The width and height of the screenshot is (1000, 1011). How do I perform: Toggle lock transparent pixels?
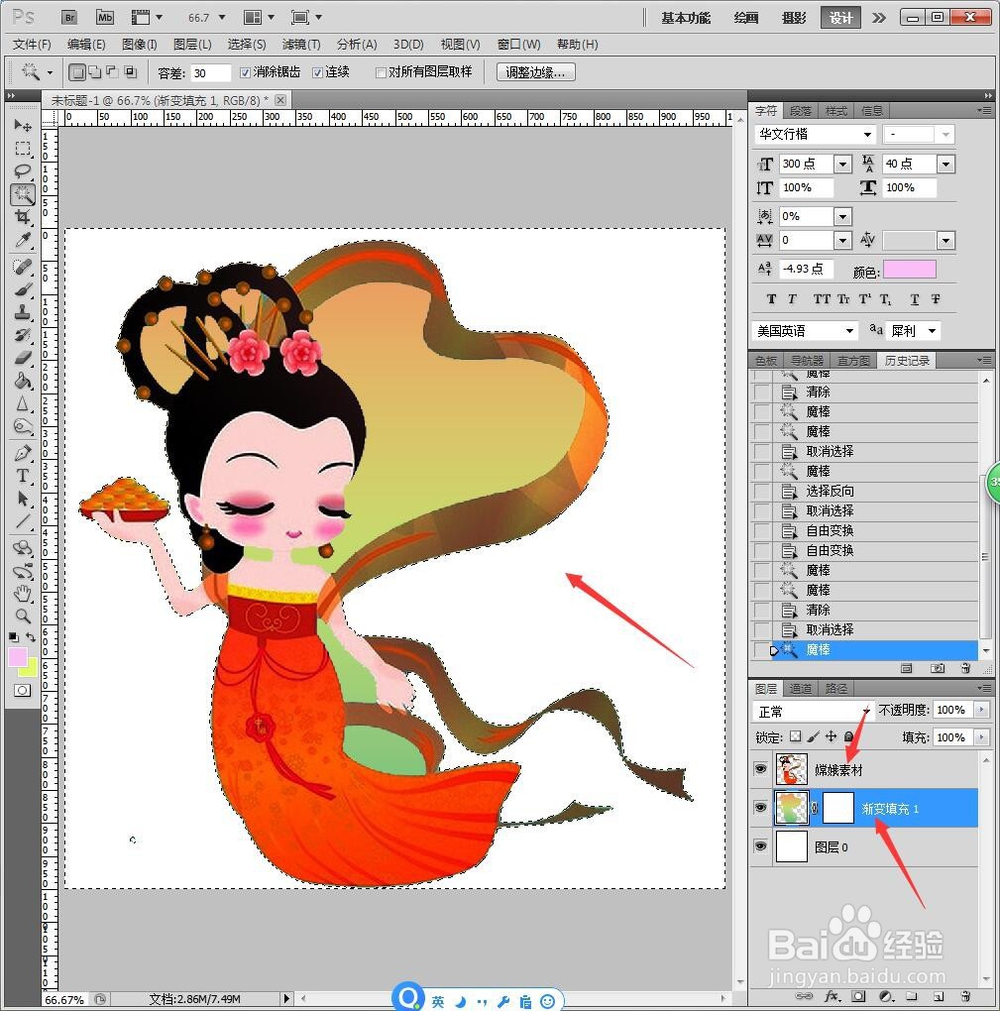pyautogui.click(x=796, y=736)
